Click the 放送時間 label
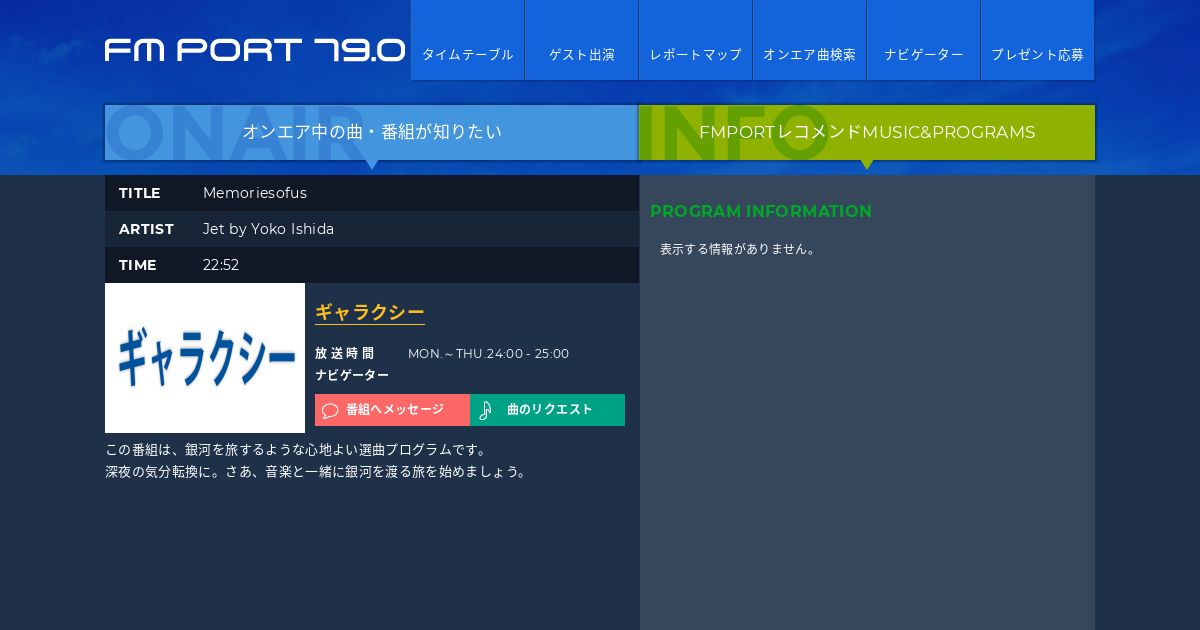The image size is (1200, 630). point(345,353)
